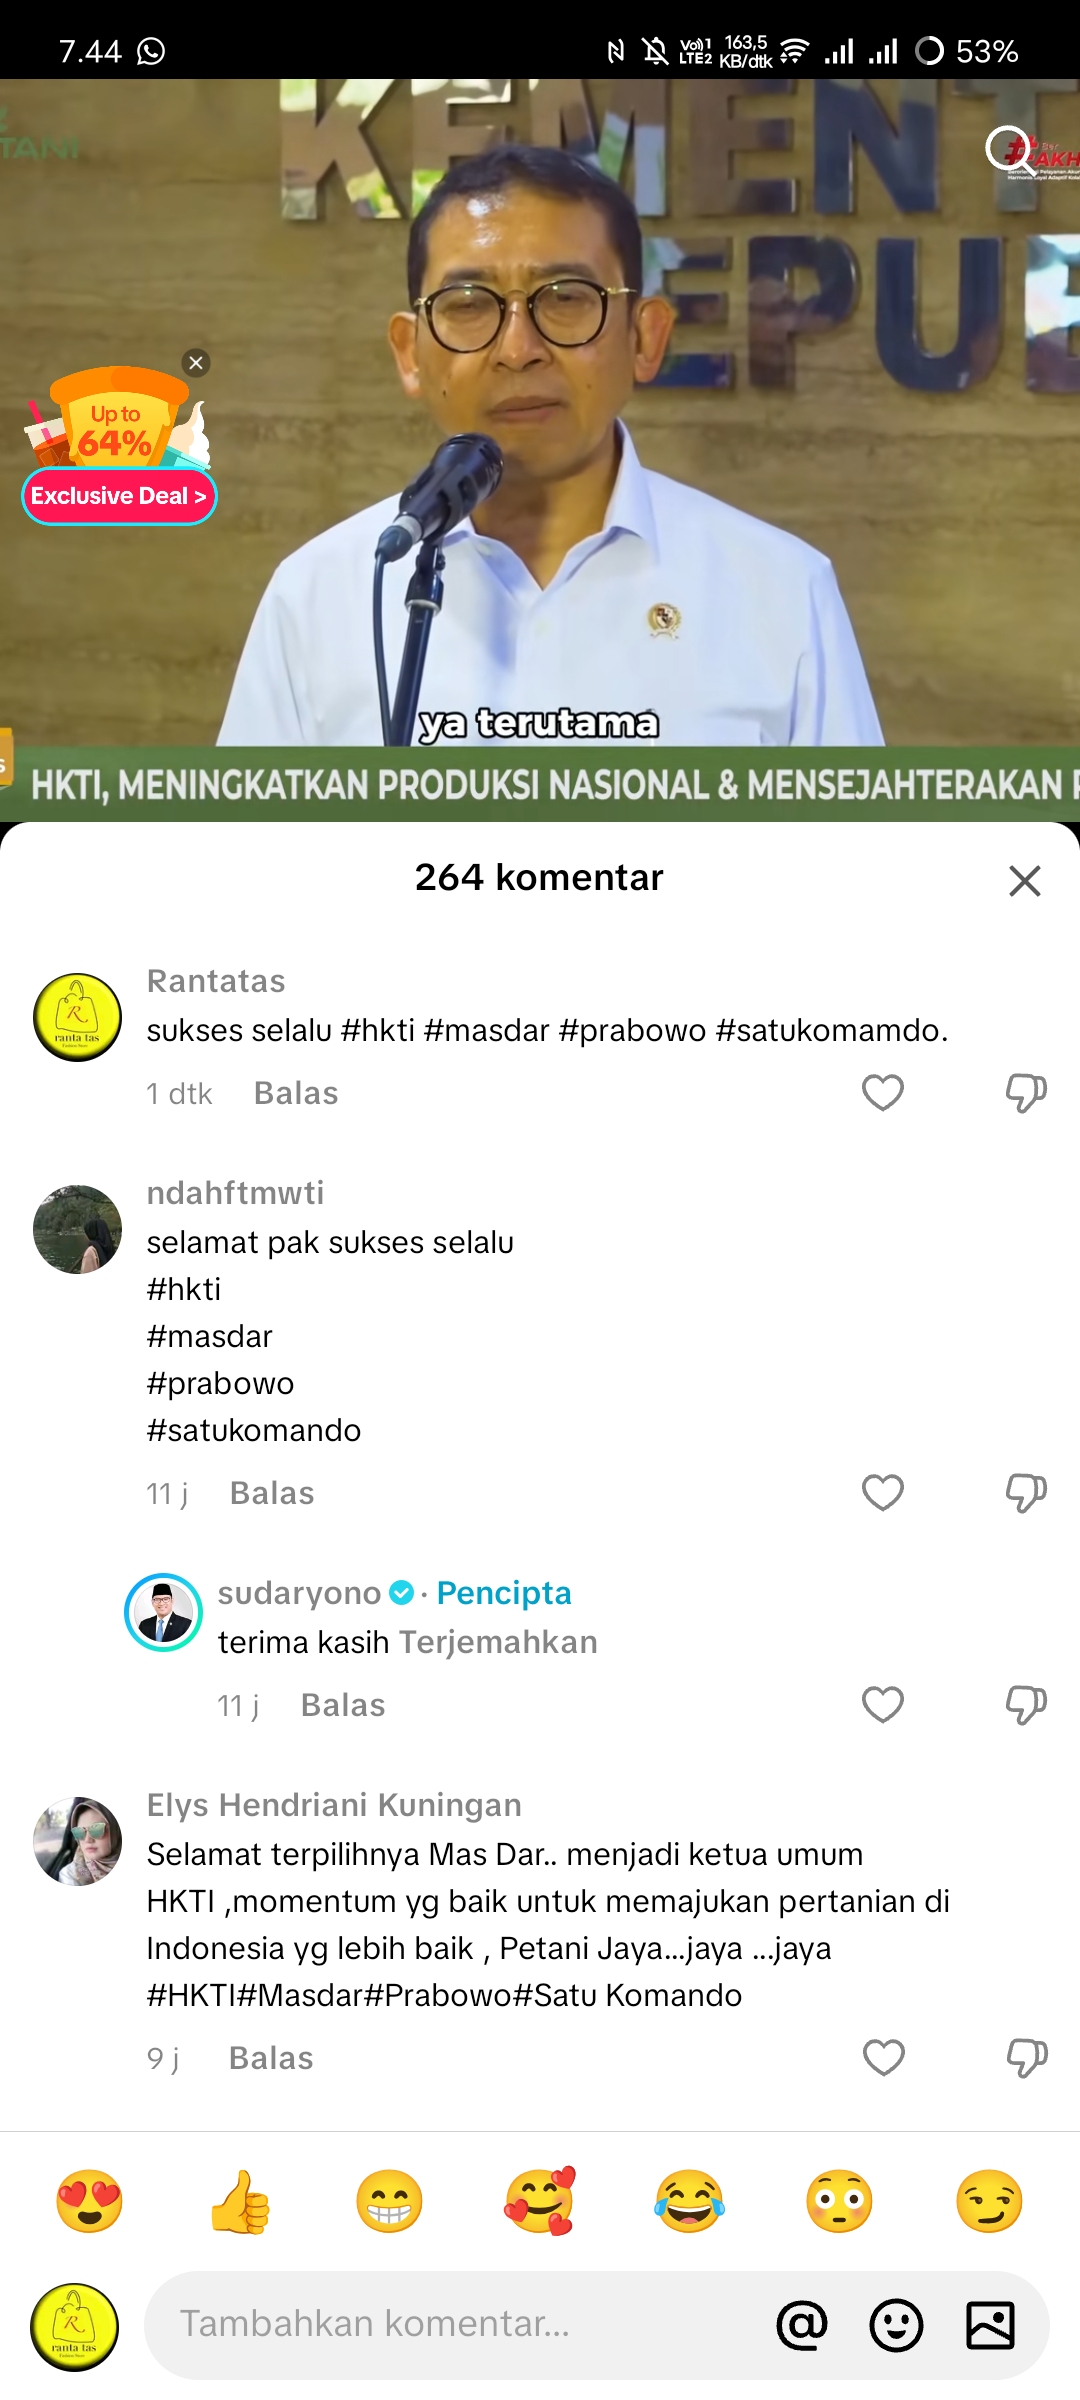Screen dimensions: 1080x2400
Task: Dislike Elys Hendriani Kuningan's comment
Action: pyautogui.click(x=1026, y=2058)
